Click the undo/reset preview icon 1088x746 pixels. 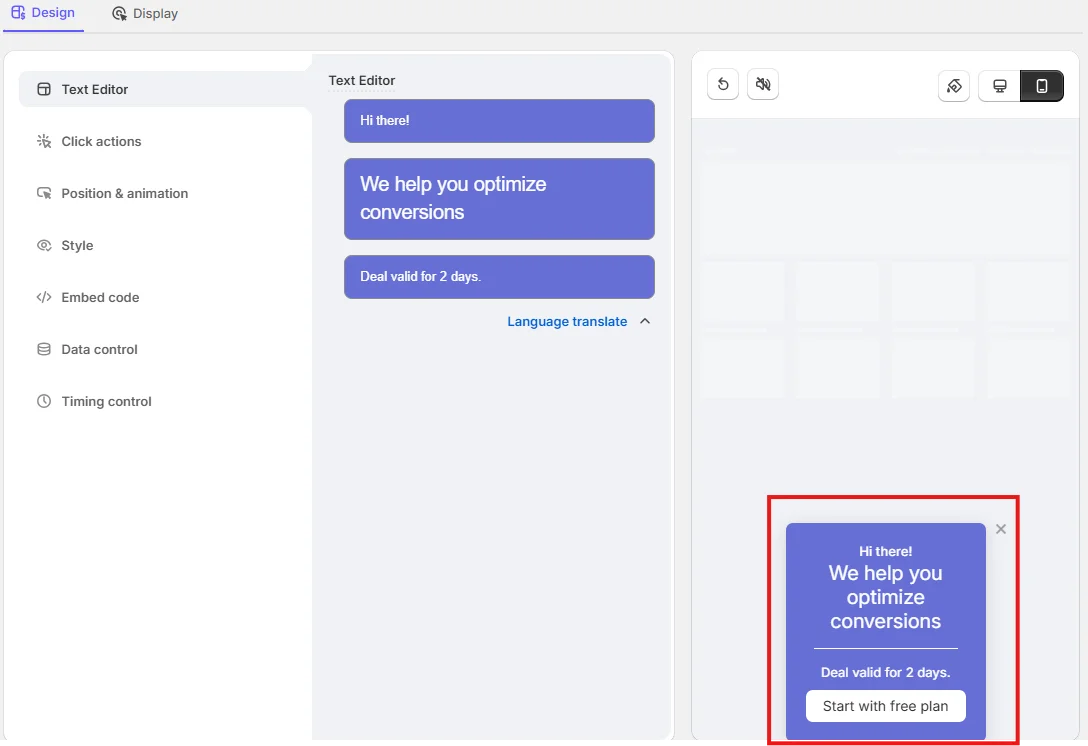coord(723,85)
